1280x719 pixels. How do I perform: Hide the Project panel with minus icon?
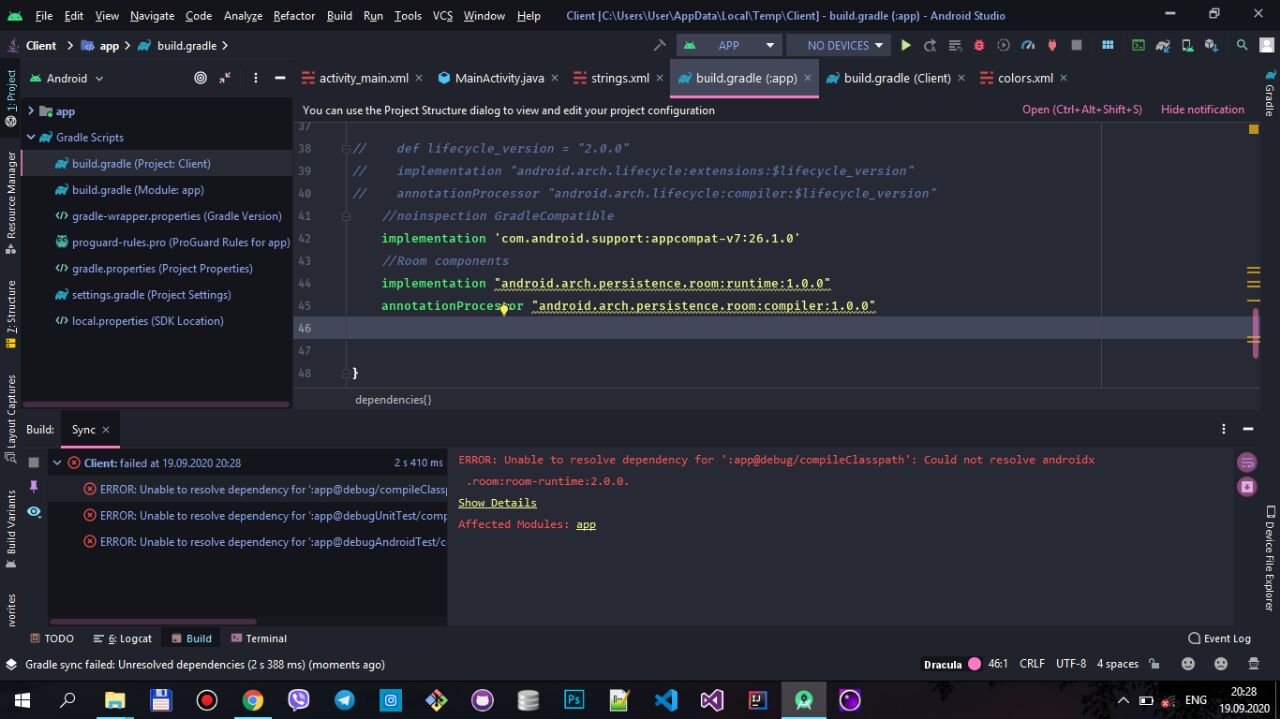[280, 78]
